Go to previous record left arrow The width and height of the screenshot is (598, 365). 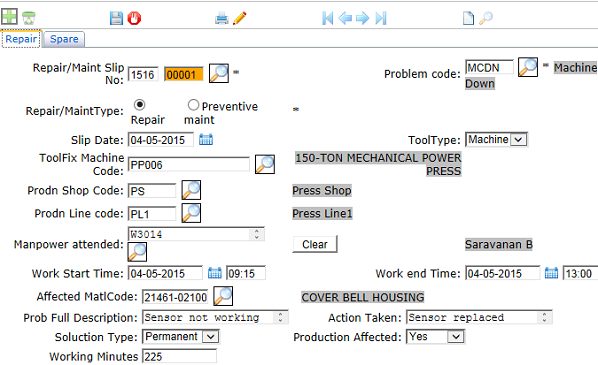tap(345, 18)
